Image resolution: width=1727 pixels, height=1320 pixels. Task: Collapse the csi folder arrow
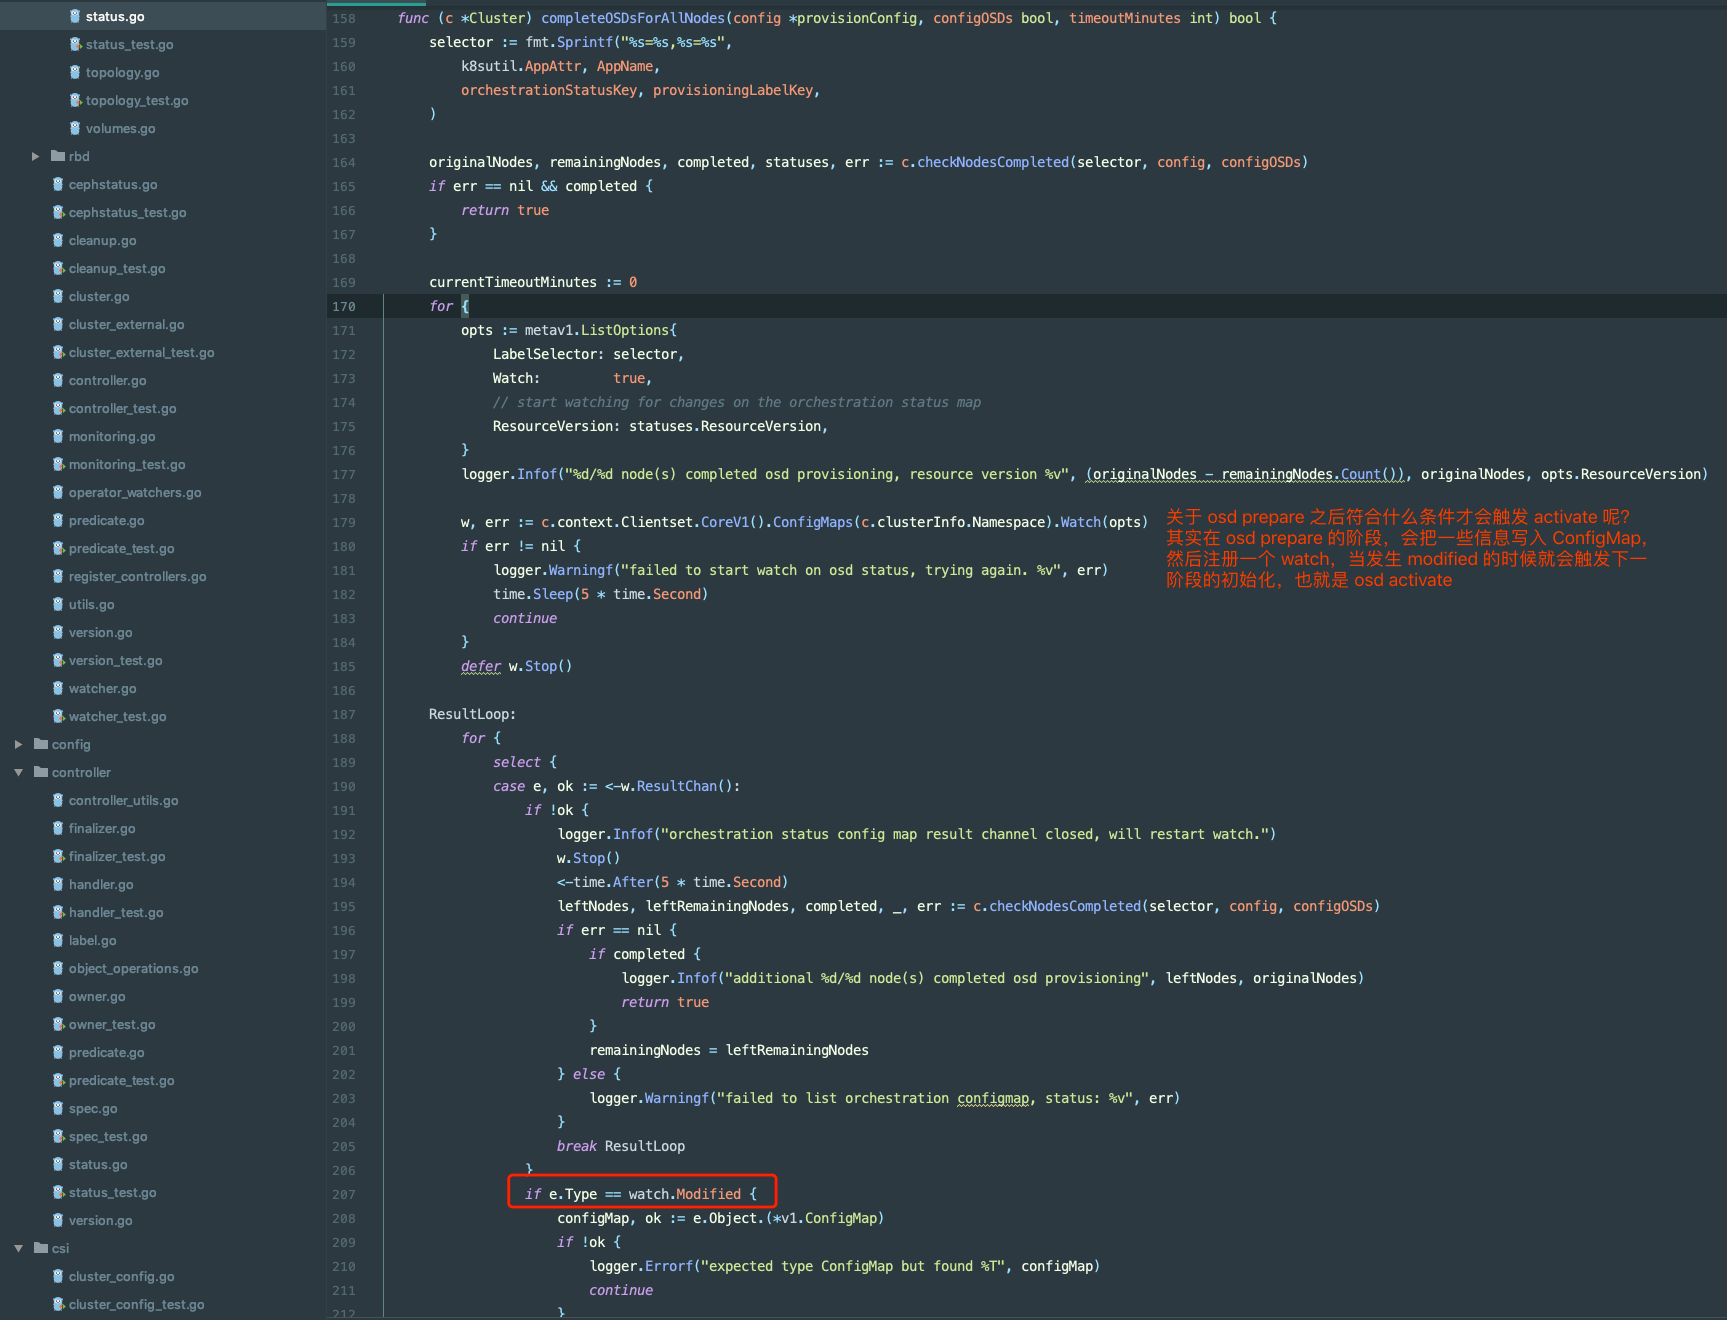pos(18,1248)
